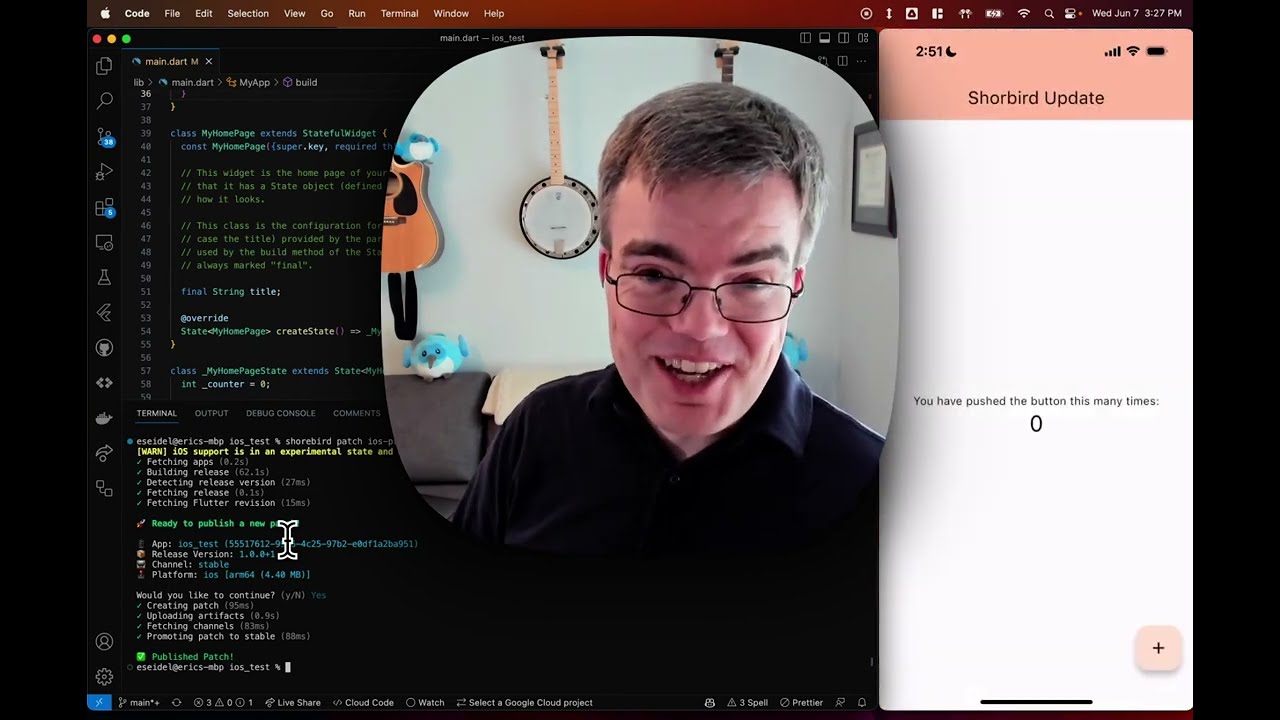
Task: Open Extensions view with 5 badge
Action: tap(104, 207)
